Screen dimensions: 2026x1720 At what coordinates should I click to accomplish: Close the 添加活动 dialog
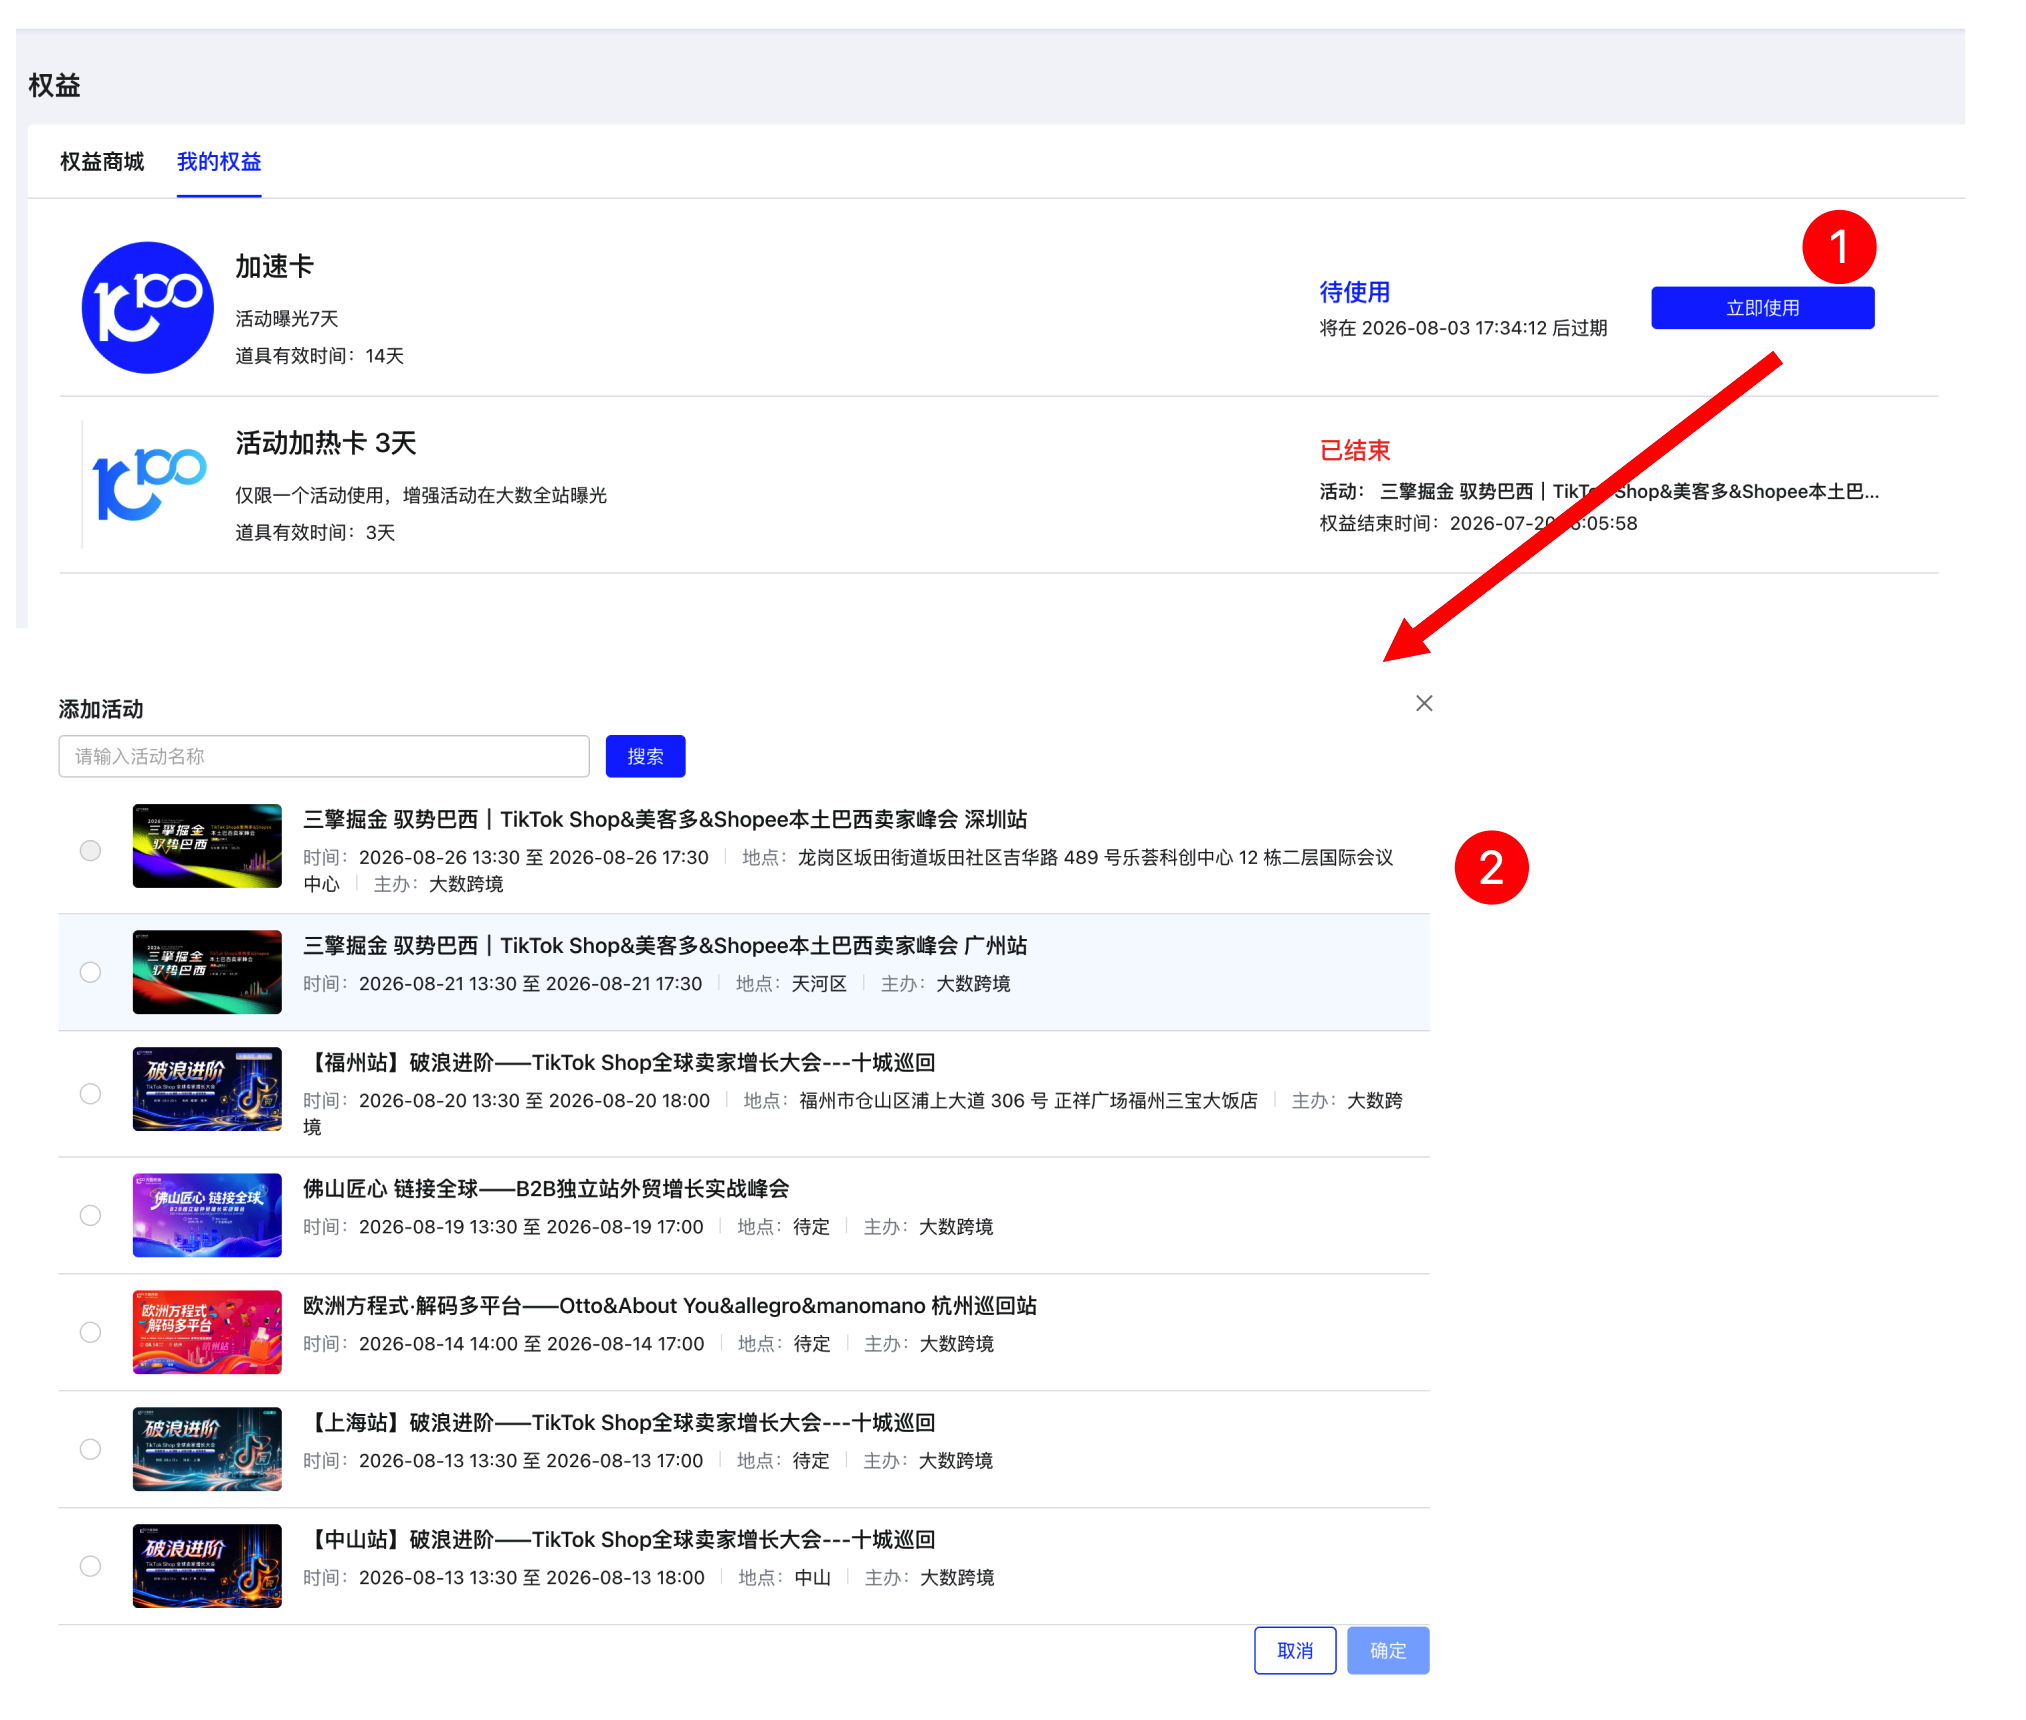coord(1424,703)
